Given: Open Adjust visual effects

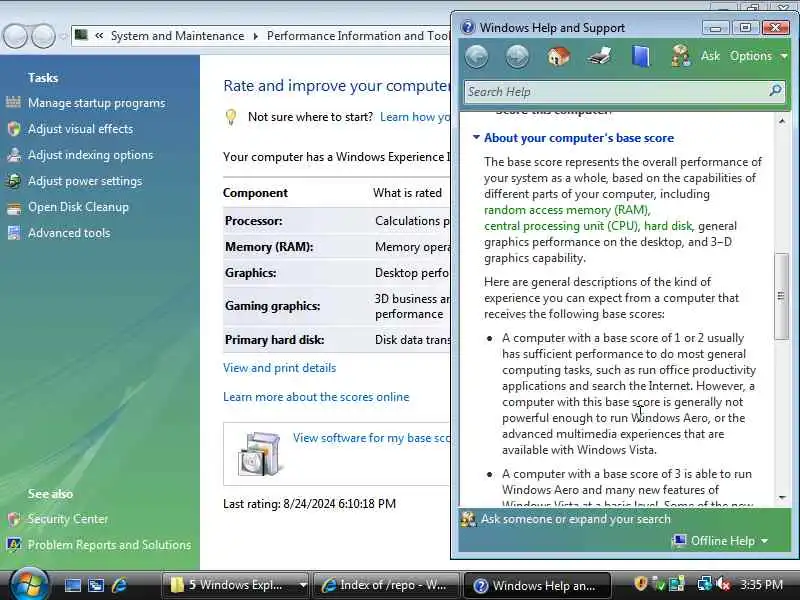Looking at the screenshot, I should point(81,129).
